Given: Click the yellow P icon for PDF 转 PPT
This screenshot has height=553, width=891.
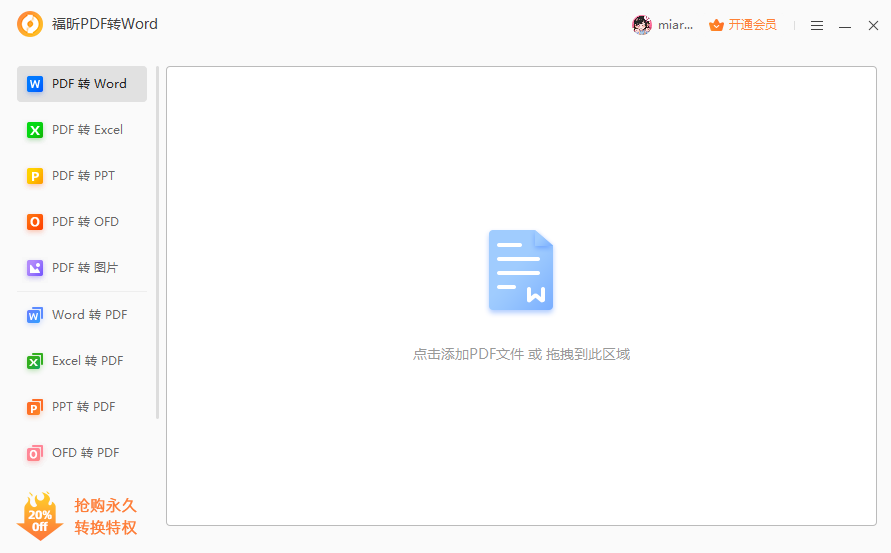Looking at the screenshot, I should coord(35,176).
